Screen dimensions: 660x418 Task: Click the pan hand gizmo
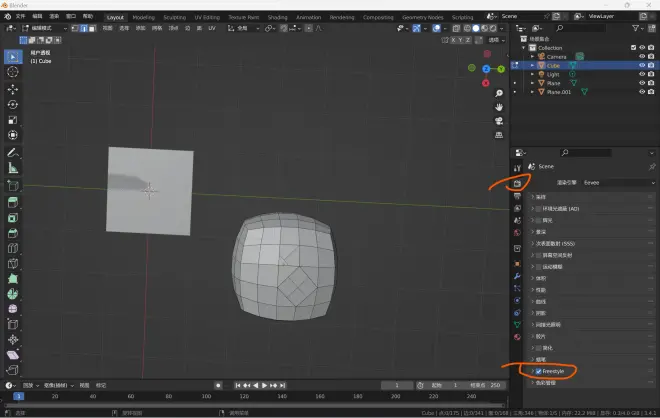[499, 107]
